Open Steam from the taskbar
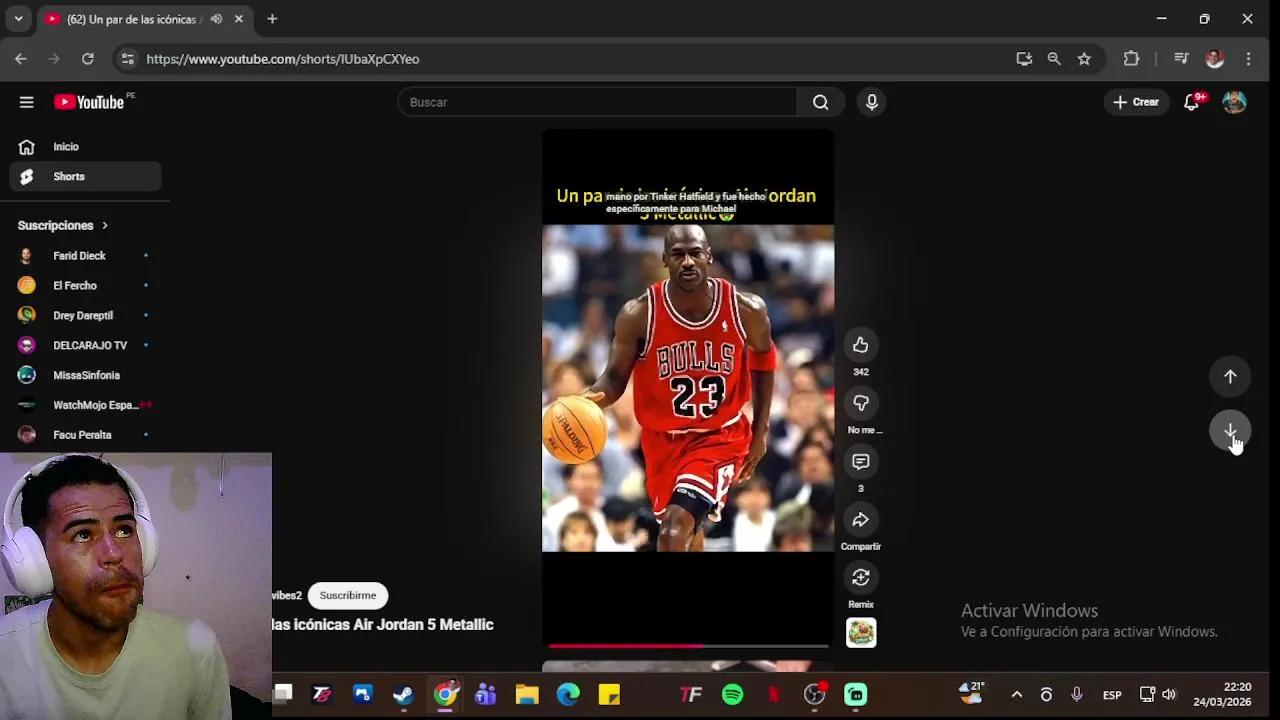 tap(404, 695)
